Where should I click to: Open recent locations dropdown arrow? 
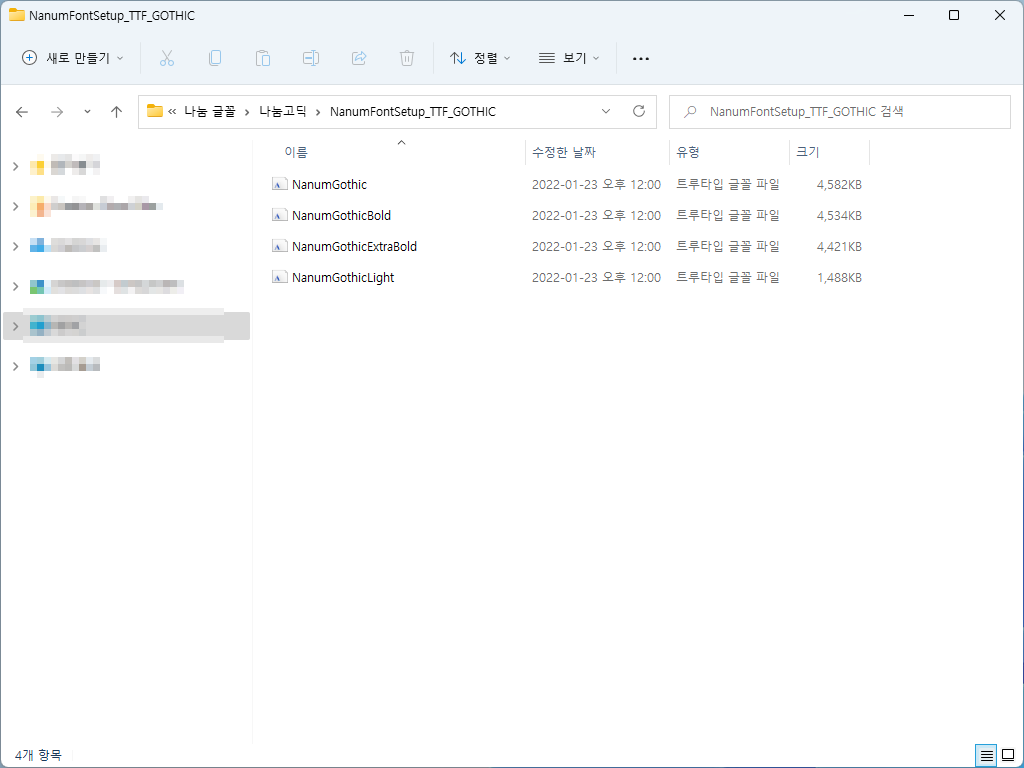[88, 112]
